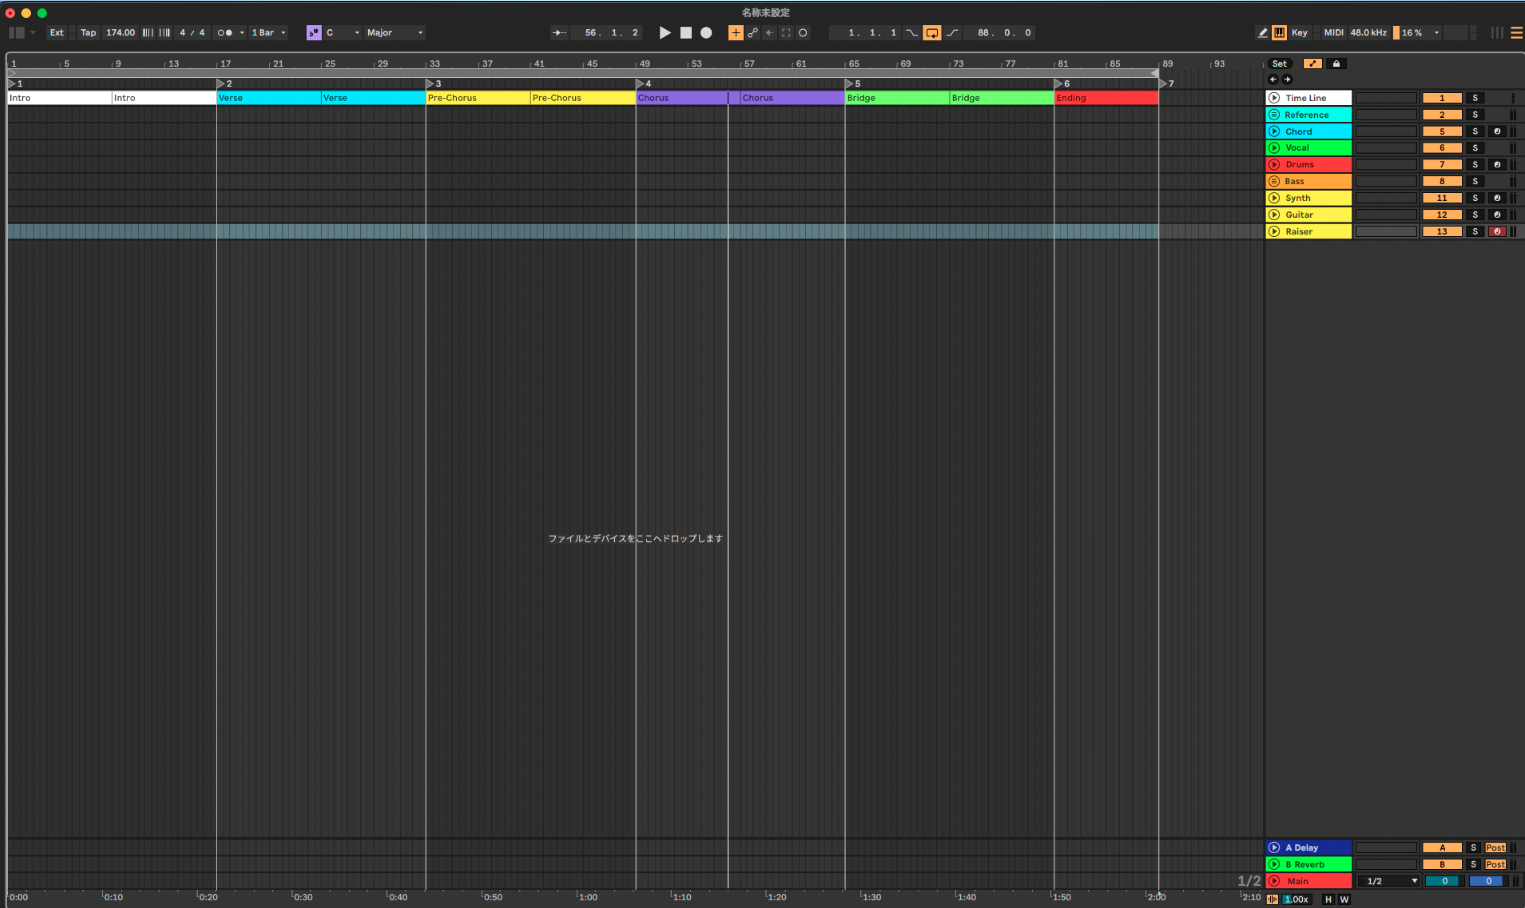The height and width of the screenshot is (908, 1525).
Task: Toggle the arrangement loop switch
Action: click(931, 33)
